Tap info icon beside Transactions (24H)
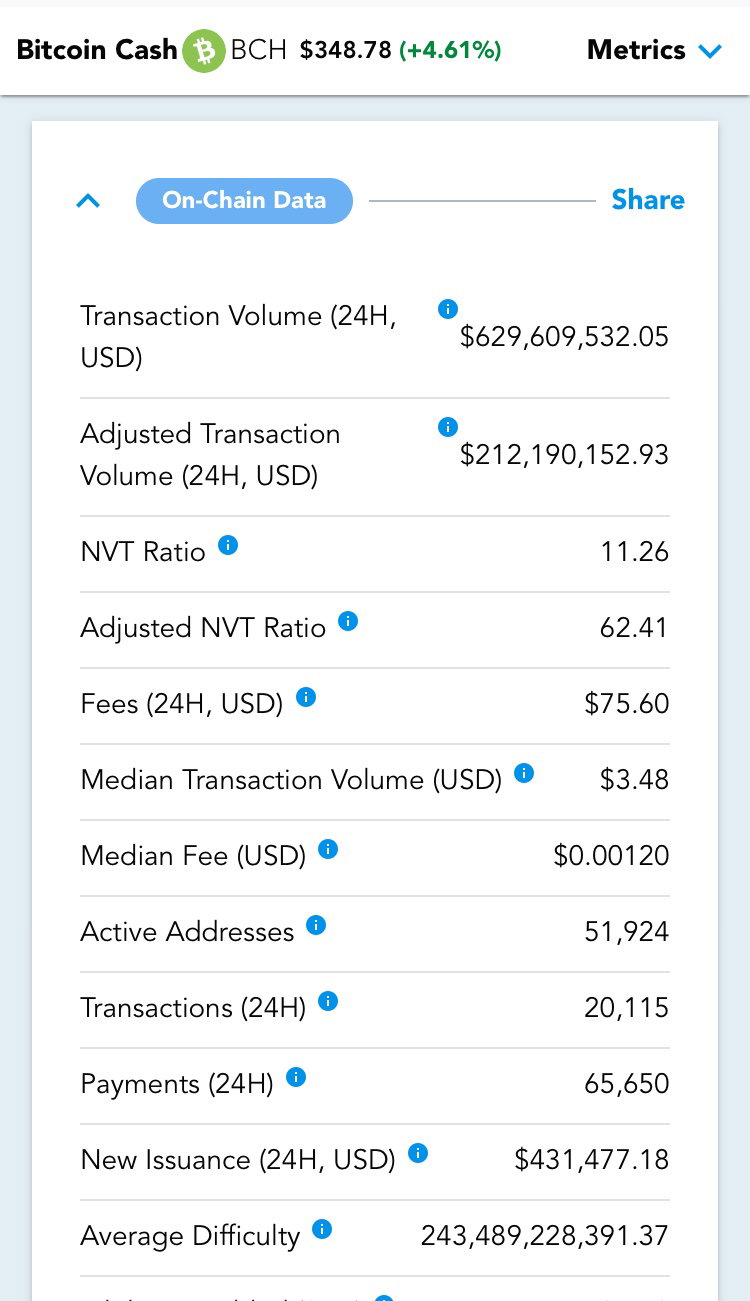The image size is (750, 1301). coord(328,1001)
